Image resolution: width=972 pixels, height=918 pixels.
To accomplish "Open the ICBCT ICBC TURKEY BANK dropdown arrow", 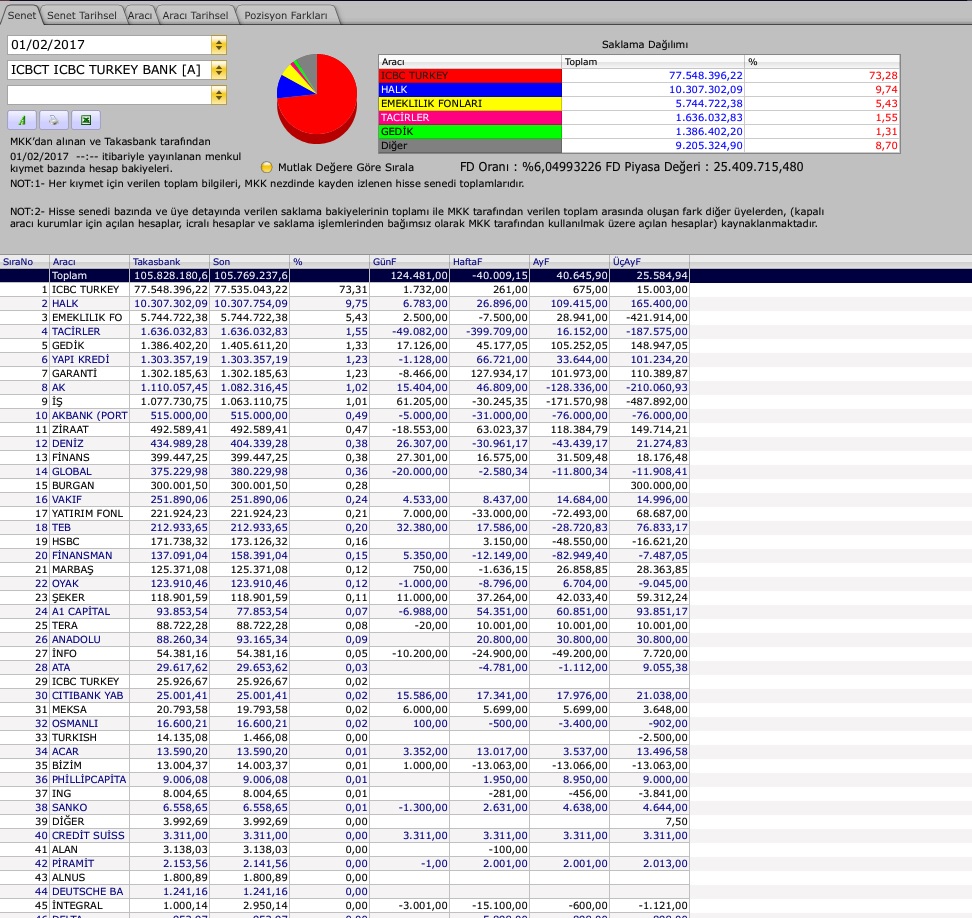I will point(218,70).
